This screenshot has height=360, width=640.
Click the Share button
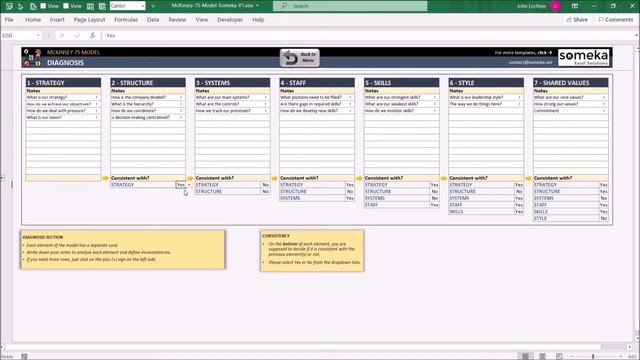coord(577,20)
